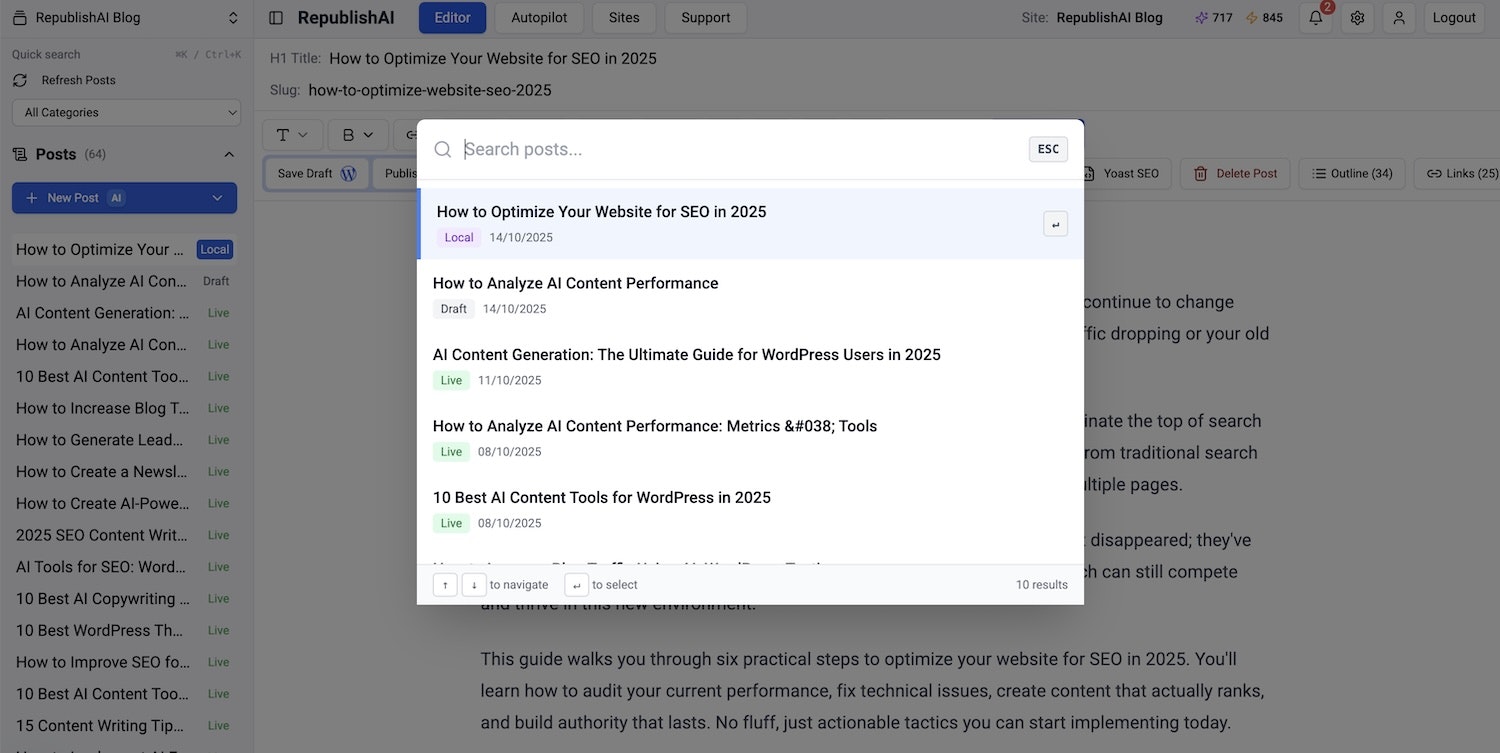Screen dimensions: 1500x753
Task: Click the lightning bolt credits icon
Action: 1251,18
